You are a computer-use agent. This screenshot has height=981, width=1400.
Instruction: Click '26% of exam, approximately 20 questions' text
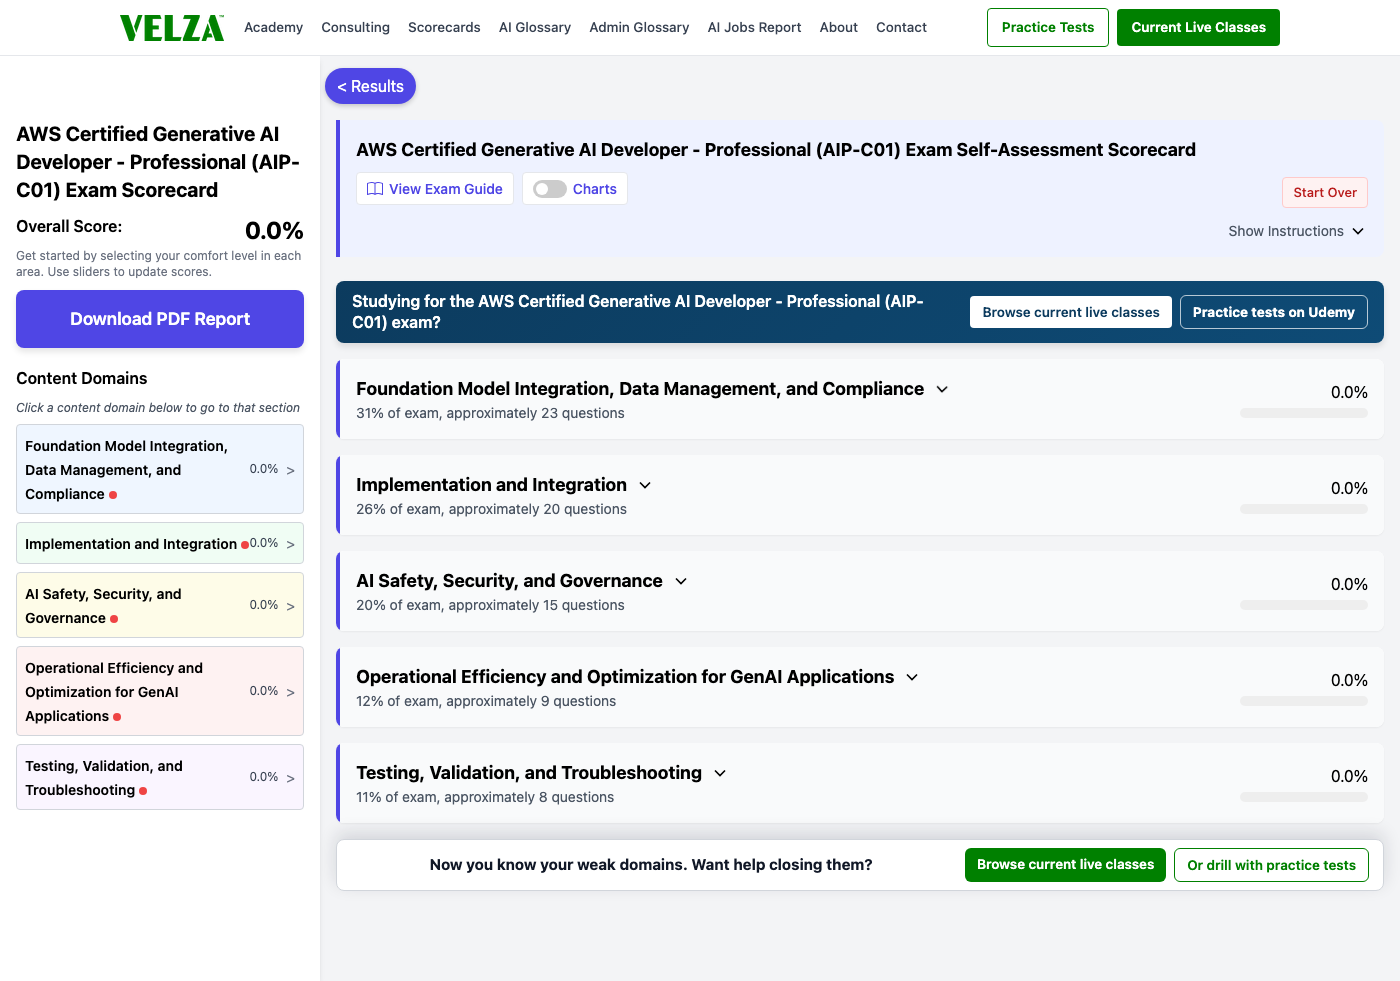point(491,509)
